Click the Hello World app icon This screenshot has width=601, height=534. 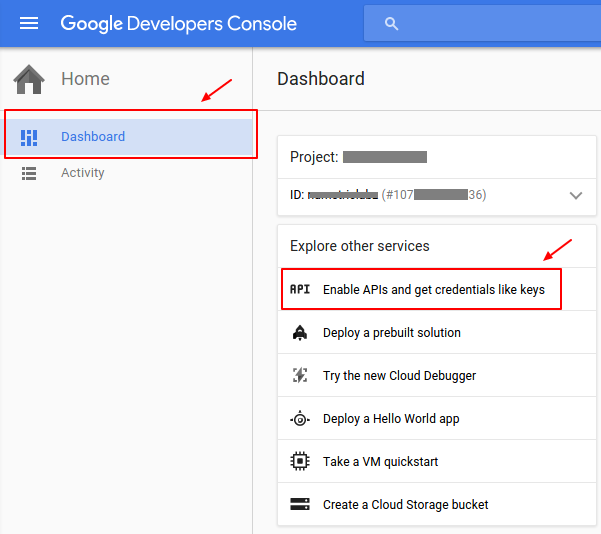(x=300, y=419)
